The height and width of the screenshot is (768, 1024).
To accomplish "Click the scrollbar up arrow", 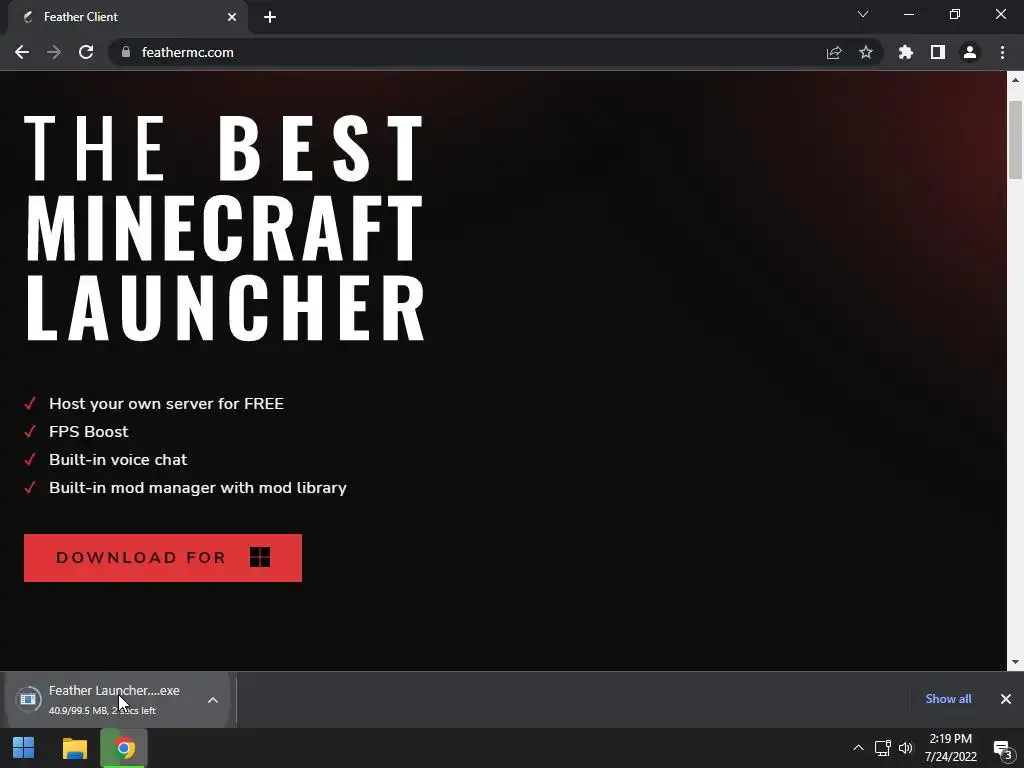I will coord(1015,80).
